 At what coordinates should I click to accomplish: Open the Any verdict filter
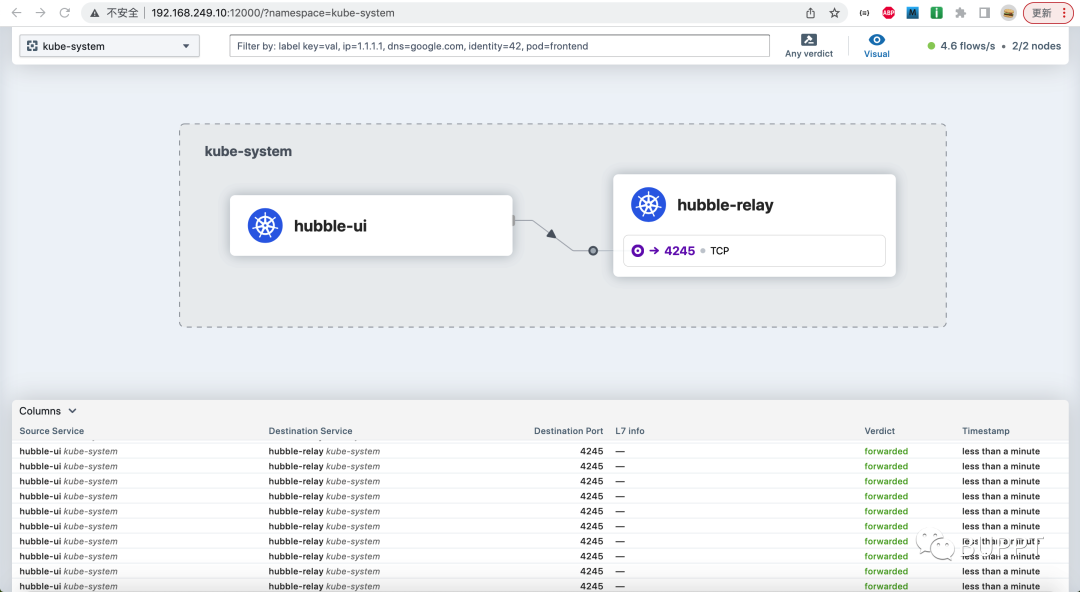pos(809,45)
